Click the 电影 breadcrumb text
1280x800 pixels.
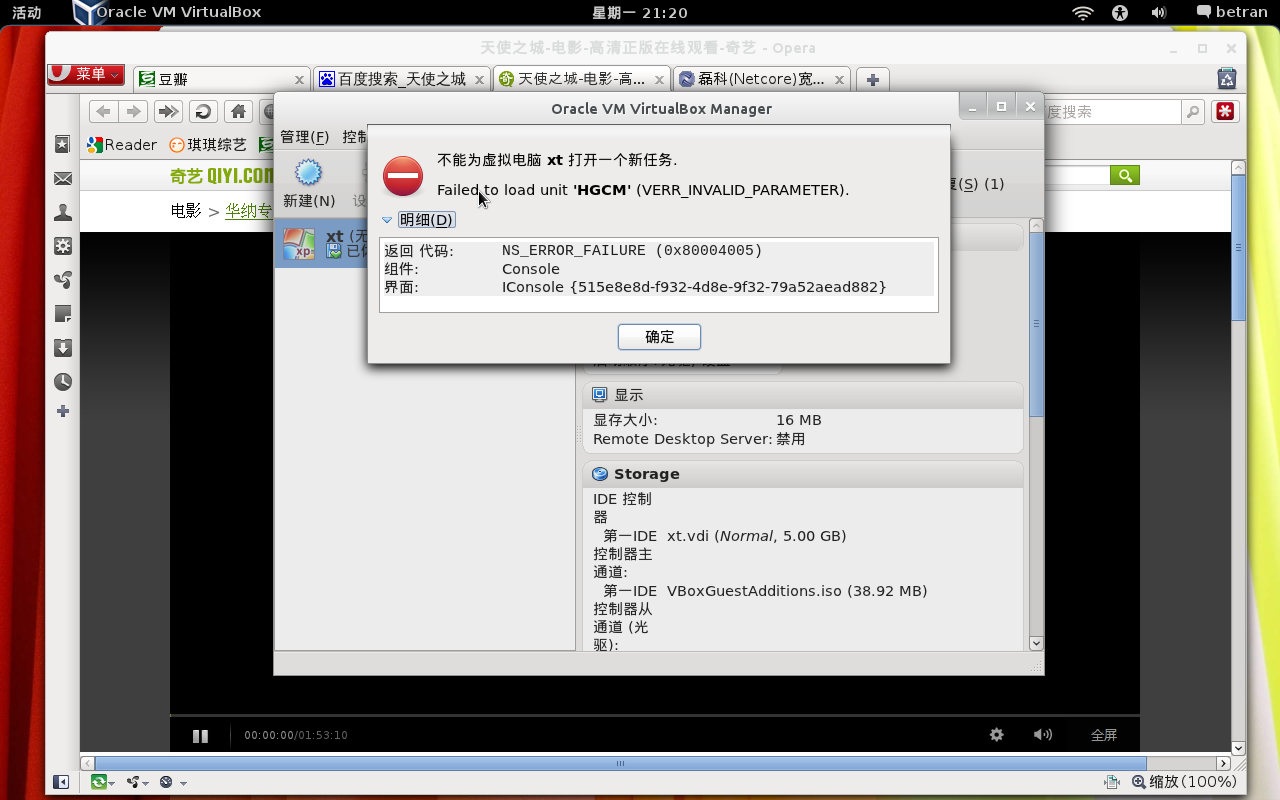click(x=186, y=211)
